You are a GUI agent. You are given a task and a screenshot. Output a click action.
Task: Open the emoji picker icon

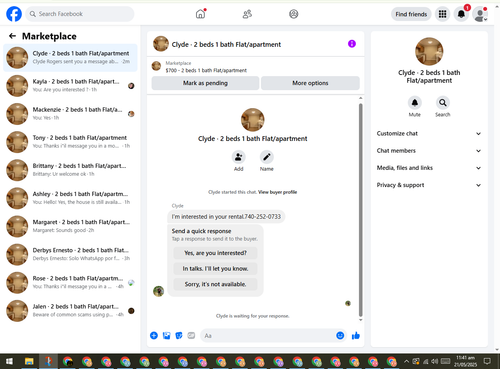(340, 335)
